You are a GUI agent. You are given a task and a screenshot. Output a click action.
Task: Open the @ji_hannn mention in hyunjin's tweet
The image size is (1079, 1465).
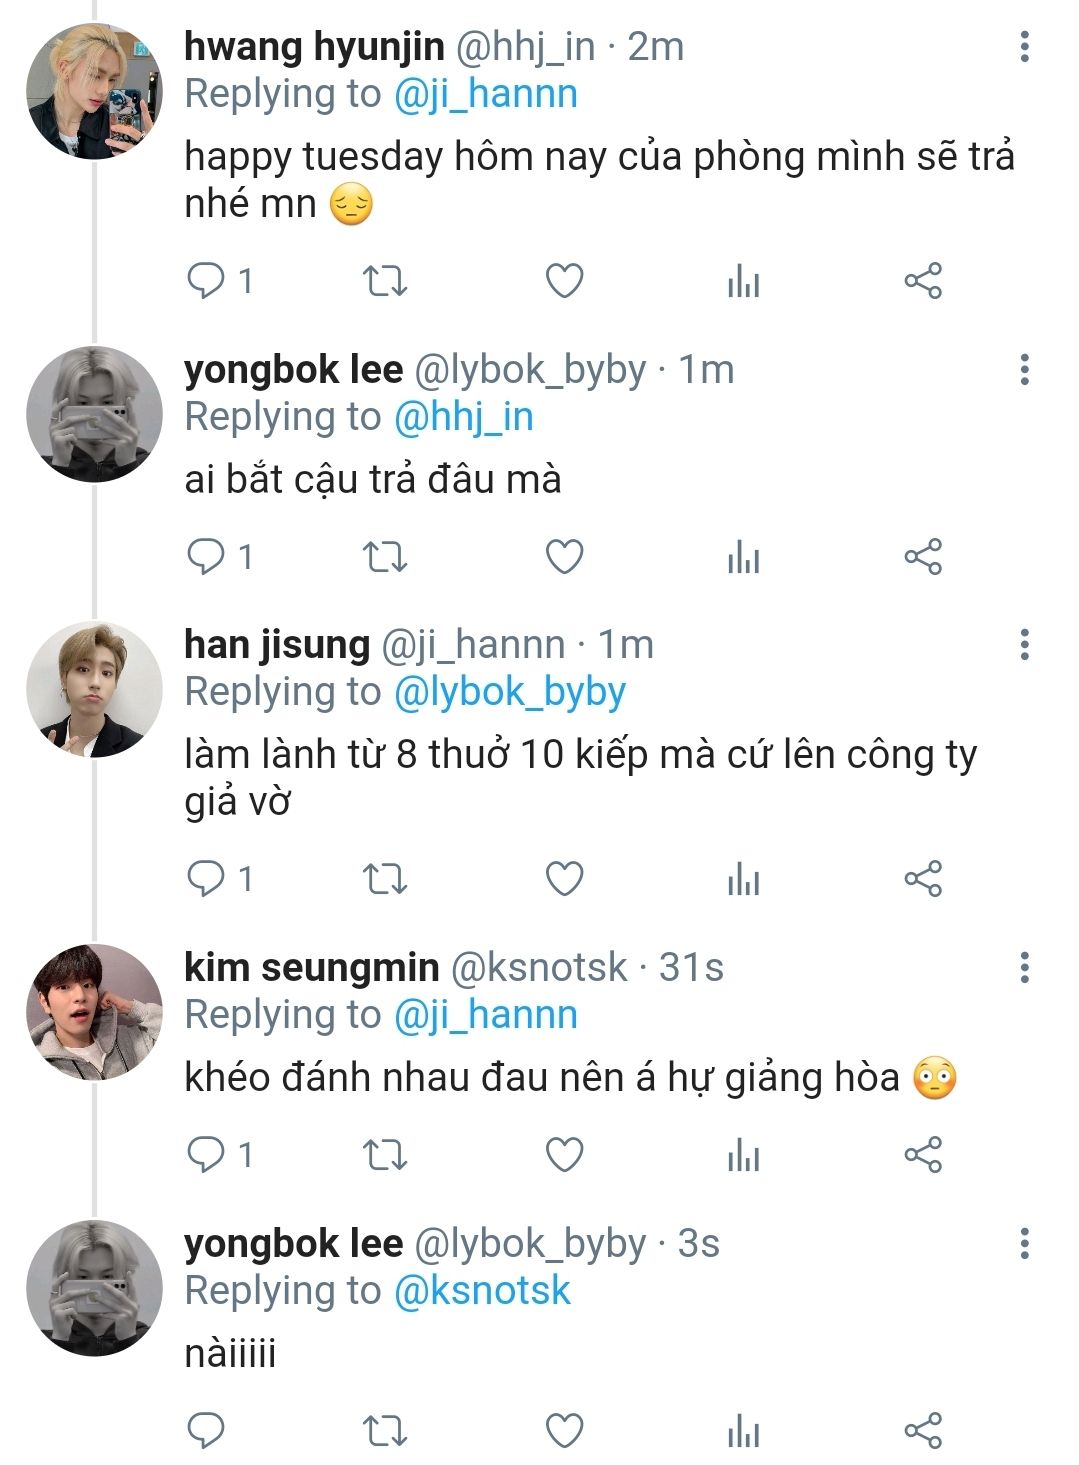tap(486, 94)
